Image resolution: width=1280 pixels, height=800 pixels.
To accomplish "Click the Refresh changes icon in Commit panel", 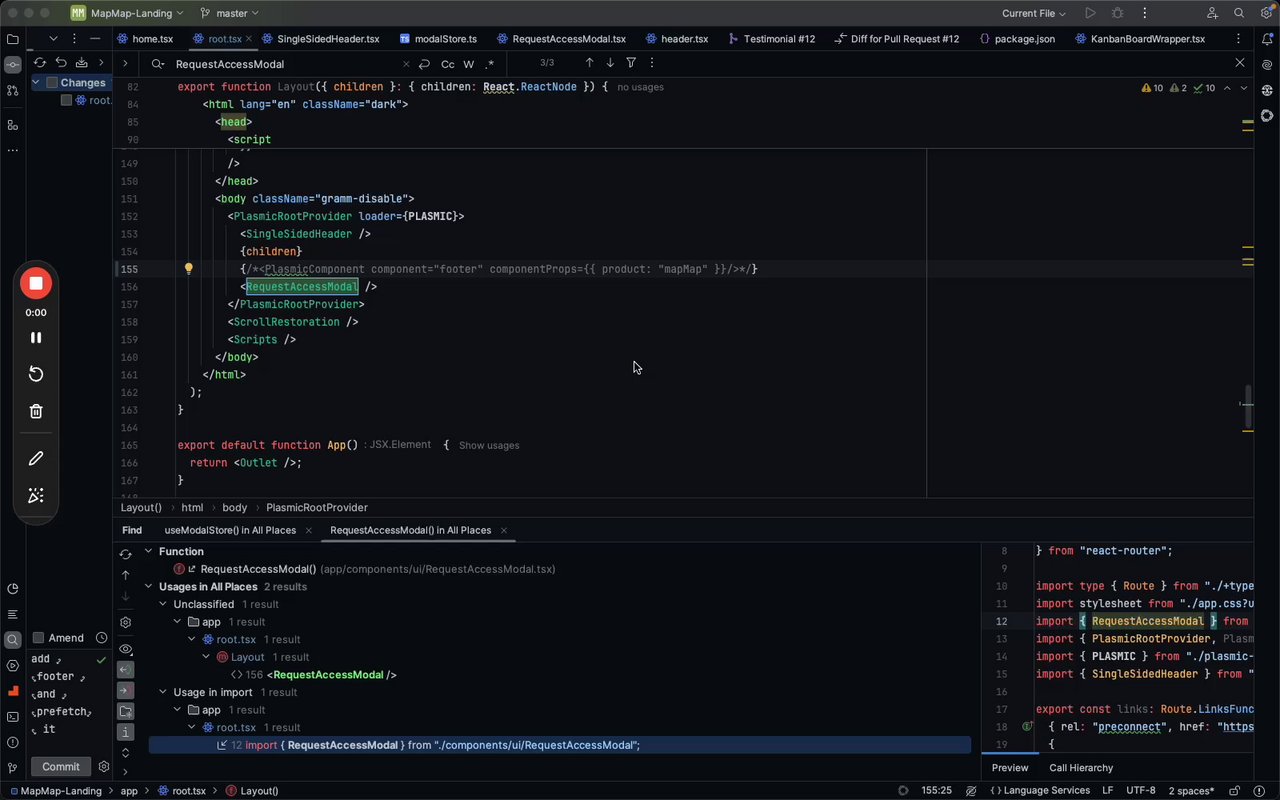I will pos(40,62).
